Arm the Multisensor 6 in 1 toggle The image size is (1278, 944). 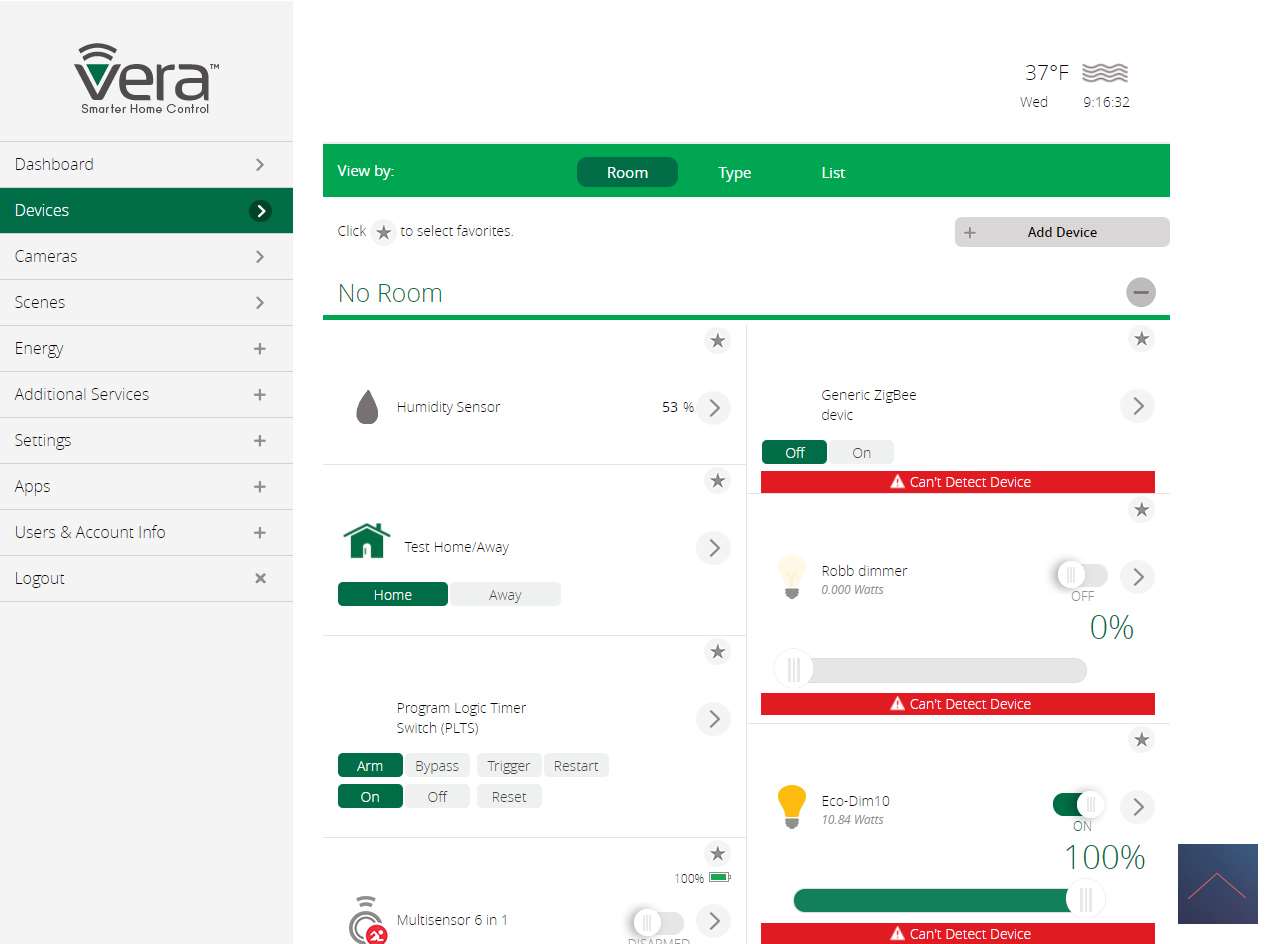tap(658, 921)
